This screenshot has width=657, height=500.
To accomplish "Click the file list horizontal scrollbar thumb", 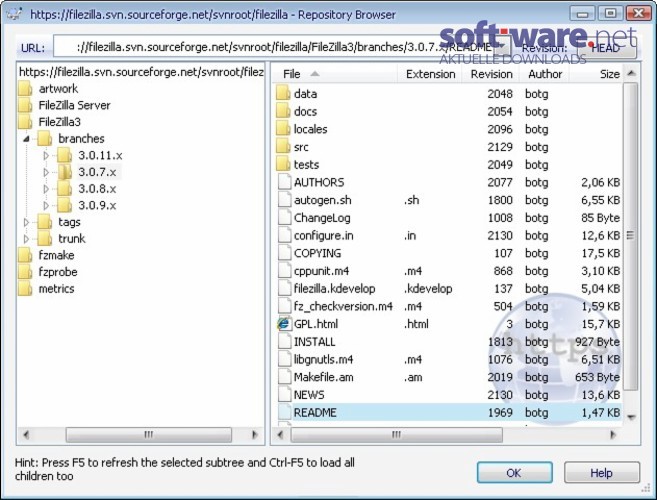I will 396,435.
